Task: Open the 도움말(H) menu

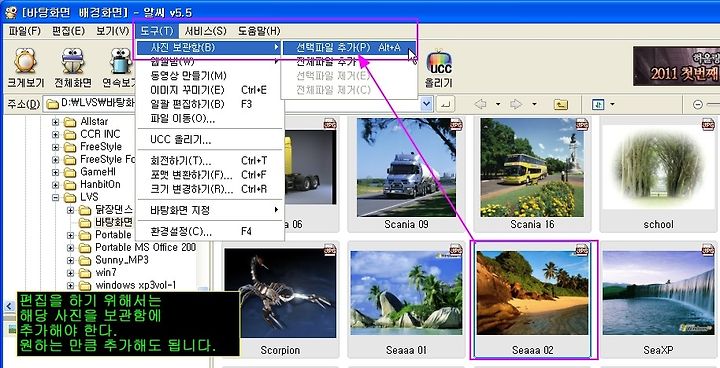Action: [x=259, y=31]
